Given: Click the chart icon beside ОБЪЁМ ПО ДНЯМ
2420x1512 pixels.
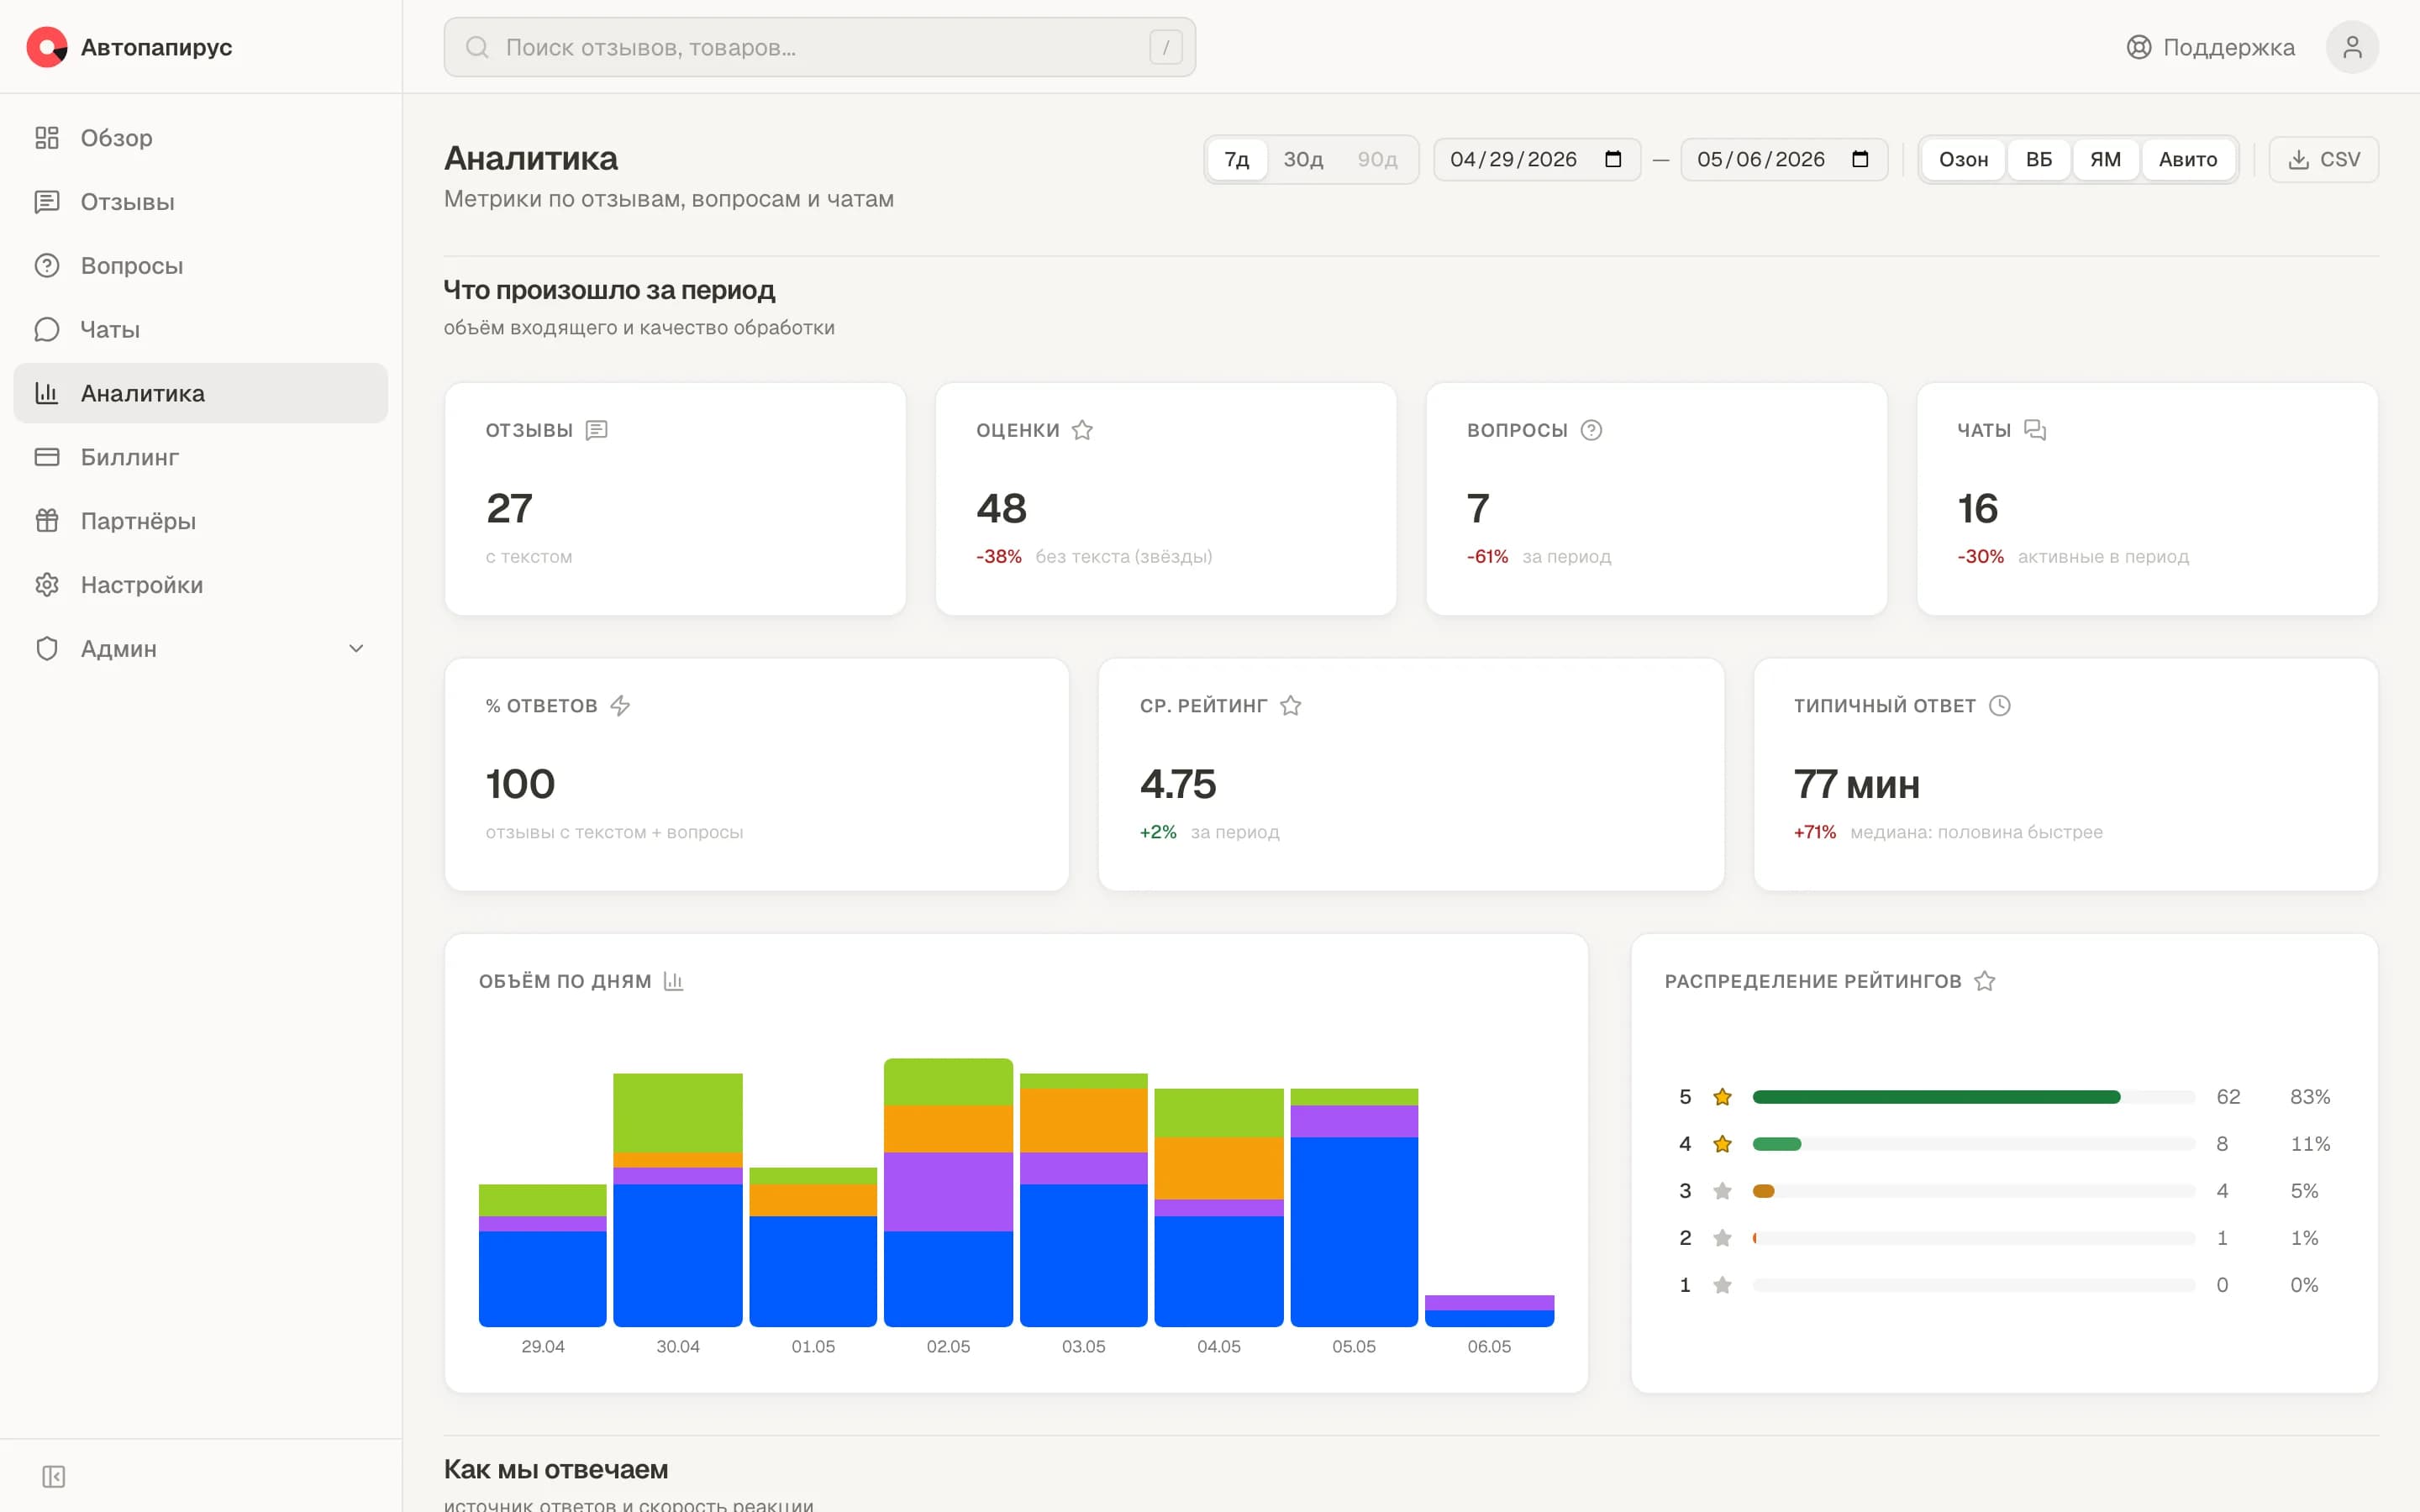Looking at the screenshot, I should (x=674, y=981).
